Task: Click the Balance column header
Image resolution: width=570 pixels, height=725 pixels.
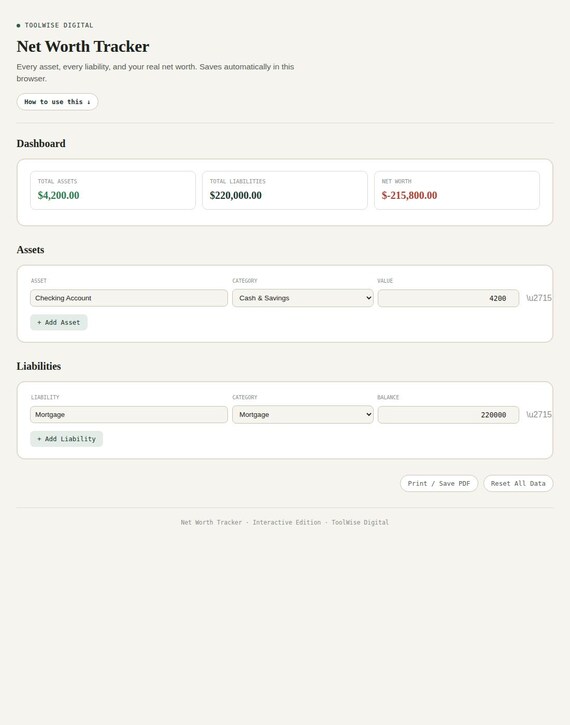Action: pos(388,397)
